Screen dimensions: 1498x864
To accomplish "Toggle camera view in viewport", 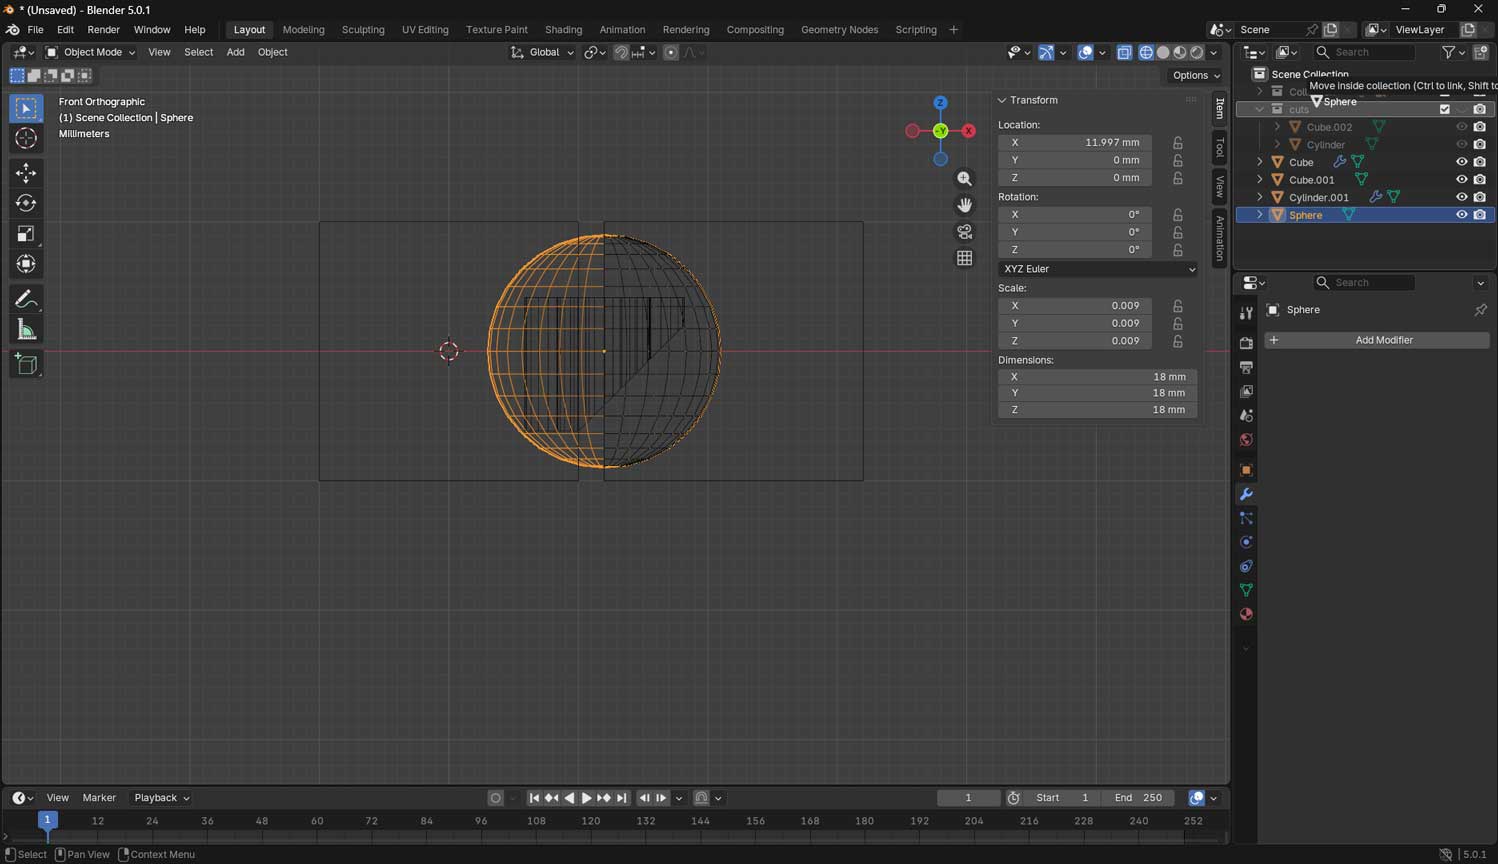I will pos(964,232).
